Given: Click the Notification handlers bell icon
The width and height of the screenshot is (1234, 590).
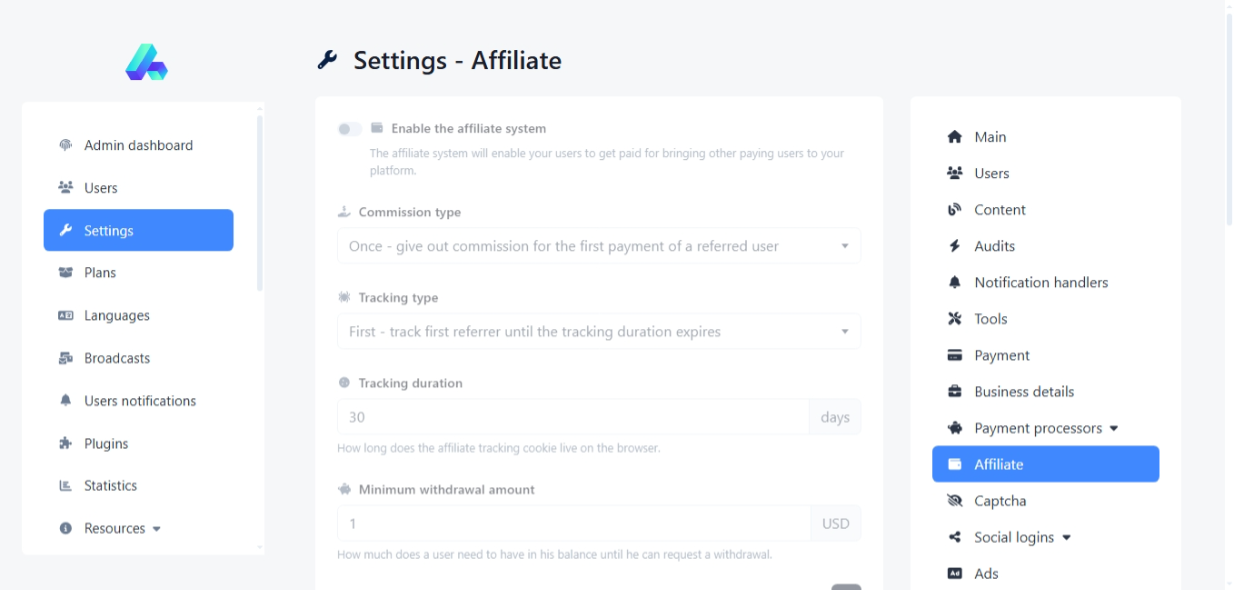Looking at the screenshot, I should click(x=954, y=283).
